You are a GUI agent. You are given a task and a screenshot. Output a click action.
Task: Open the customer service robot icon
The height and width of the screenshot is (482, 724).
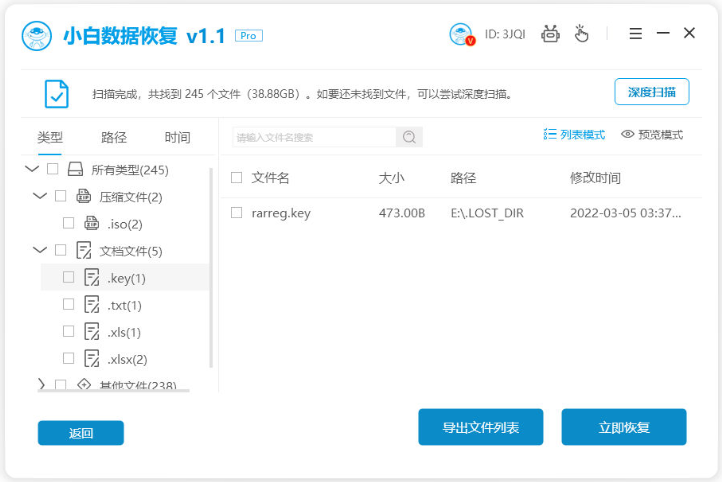point(550,34)
